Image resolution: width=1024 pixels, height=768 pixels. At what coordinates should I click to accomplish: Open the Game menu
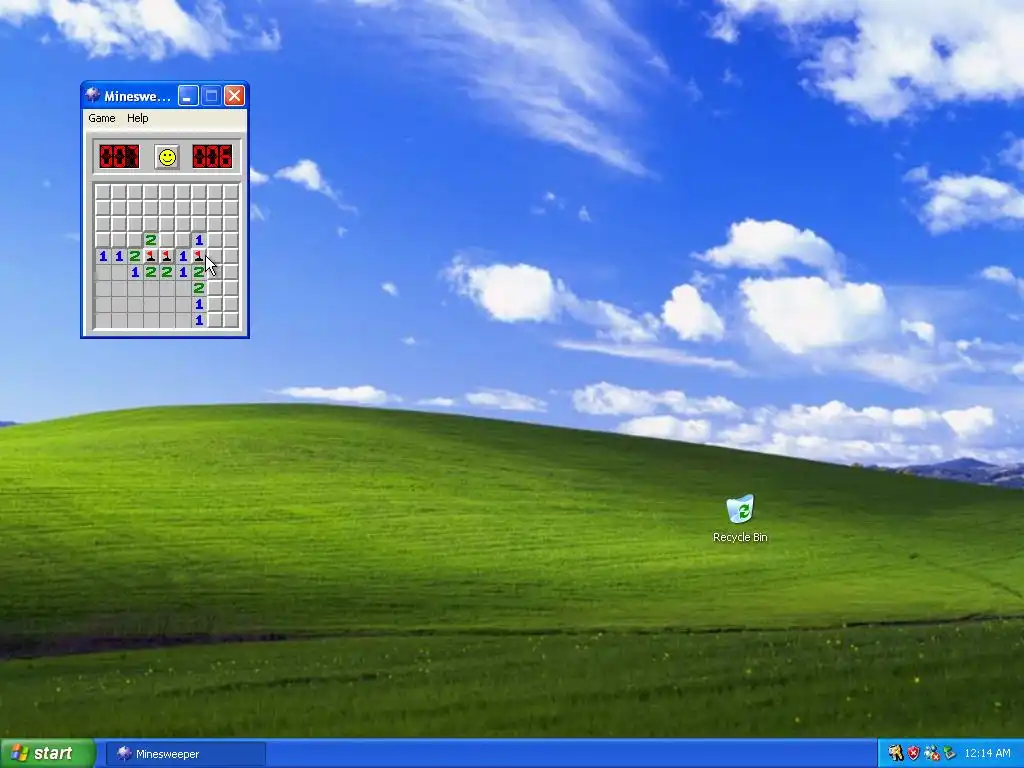[102, 118]
